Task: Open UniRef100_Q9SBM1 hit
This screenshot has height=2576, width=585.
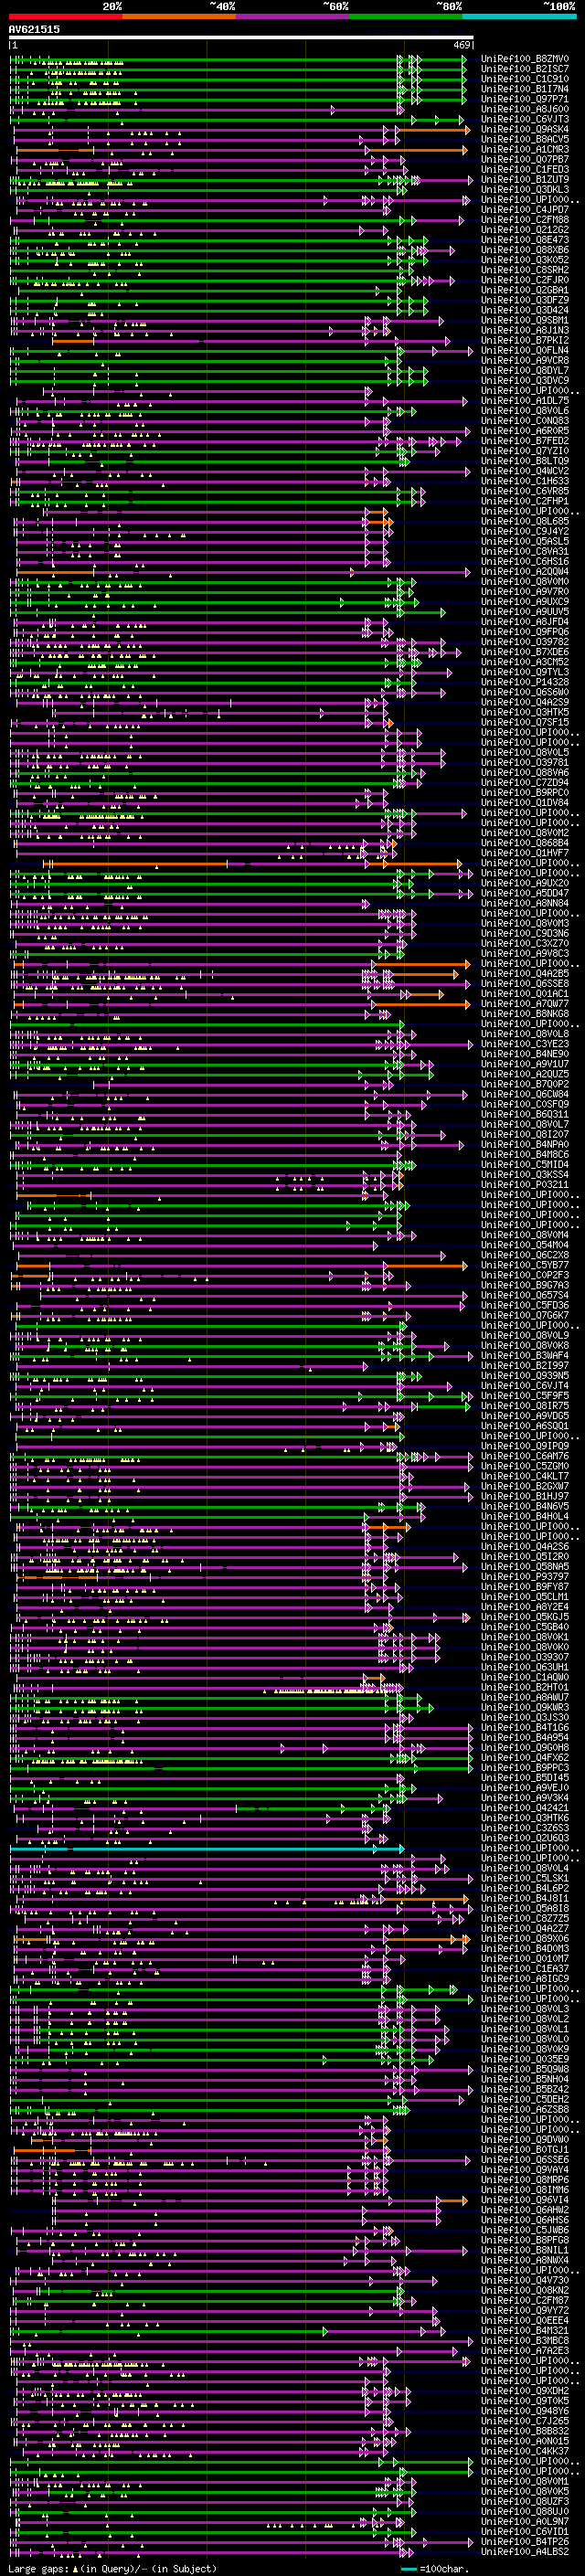Action: tap(524, 320)
